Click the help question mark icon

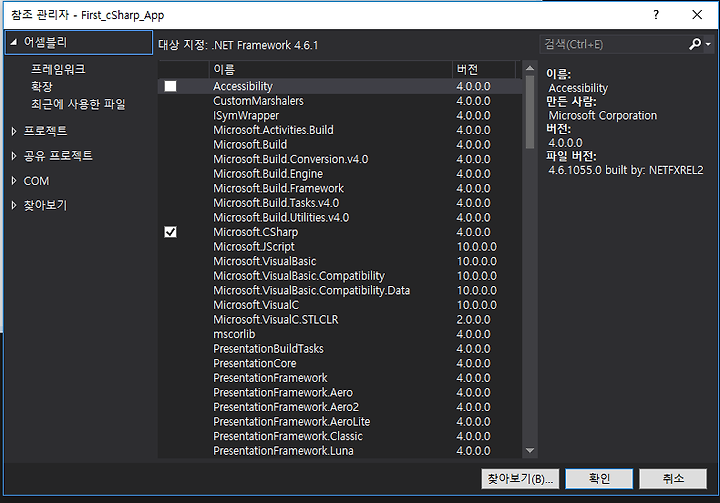[656, 15]
